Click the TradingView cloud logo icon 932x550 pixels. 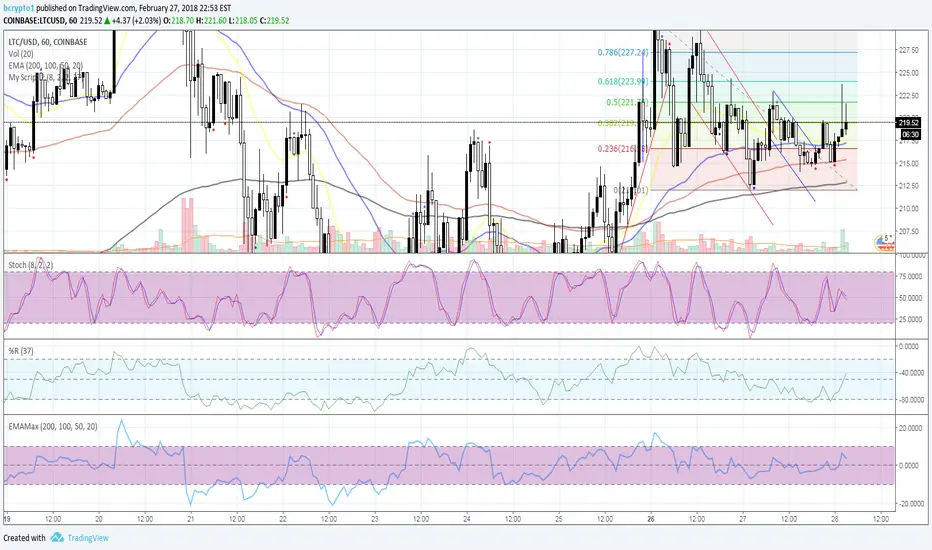pyautogui.click(x=58, y=537)
